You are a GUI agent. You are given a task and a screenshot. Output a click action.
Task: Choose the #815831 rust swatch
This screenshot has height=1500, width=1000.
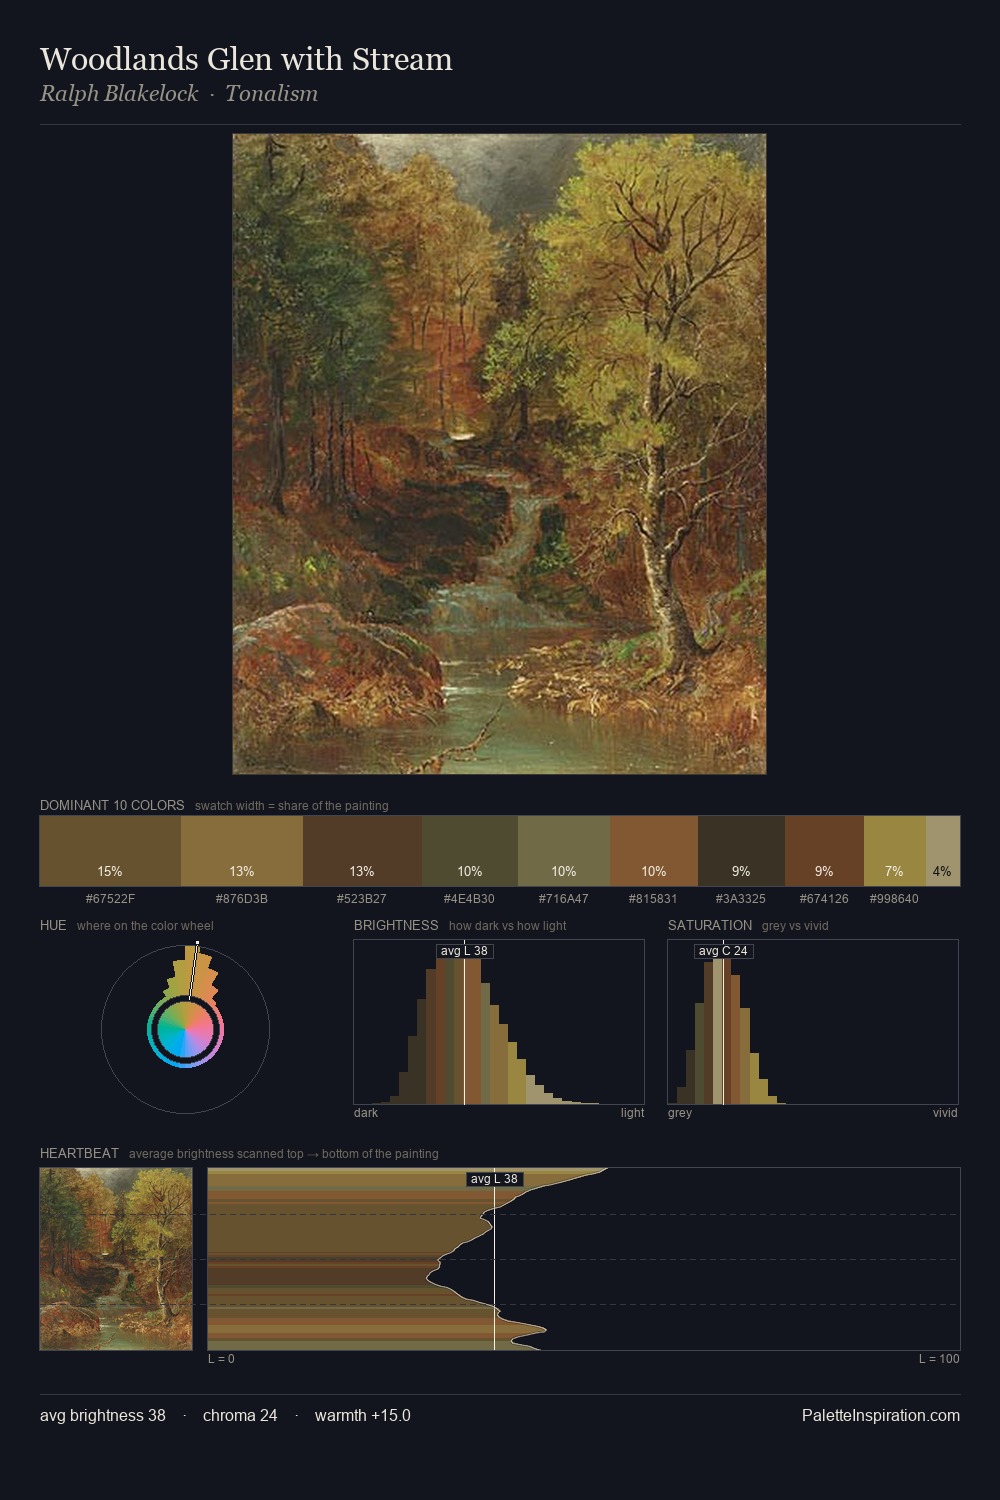point(654,851)
